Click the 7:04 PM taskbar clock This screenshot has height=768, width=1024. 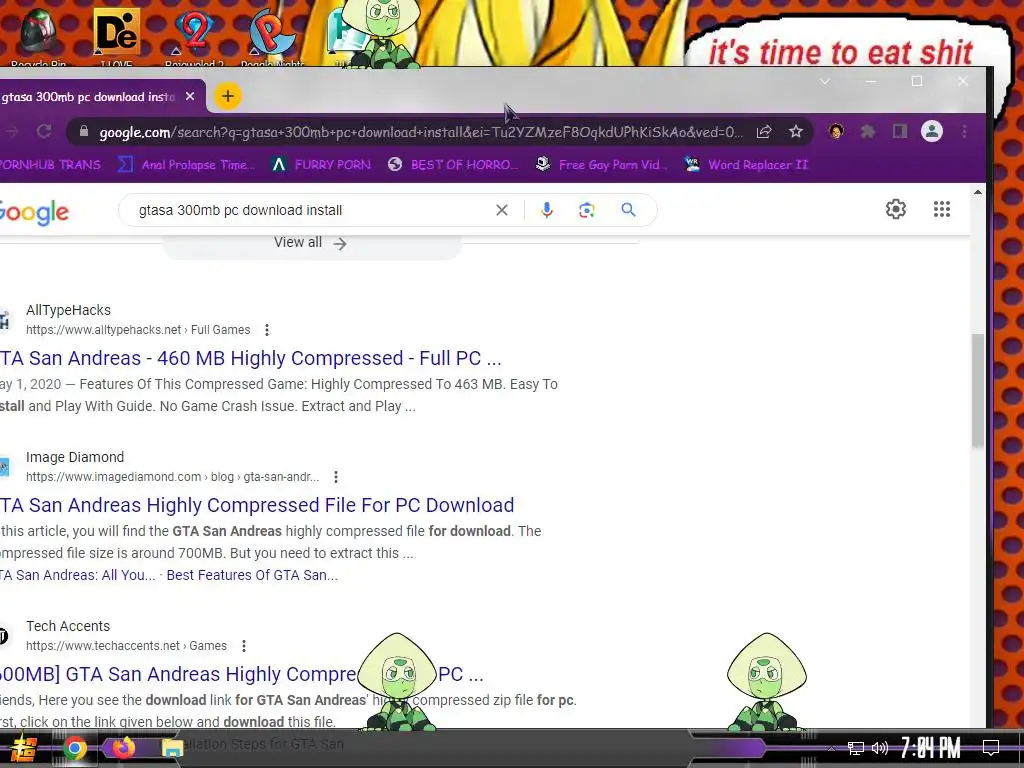[x=930, y=748]
